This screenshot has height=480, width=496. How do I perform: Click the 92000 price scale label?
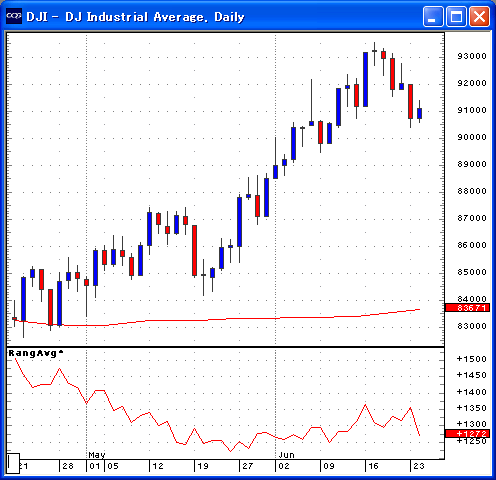pos(472,83)
